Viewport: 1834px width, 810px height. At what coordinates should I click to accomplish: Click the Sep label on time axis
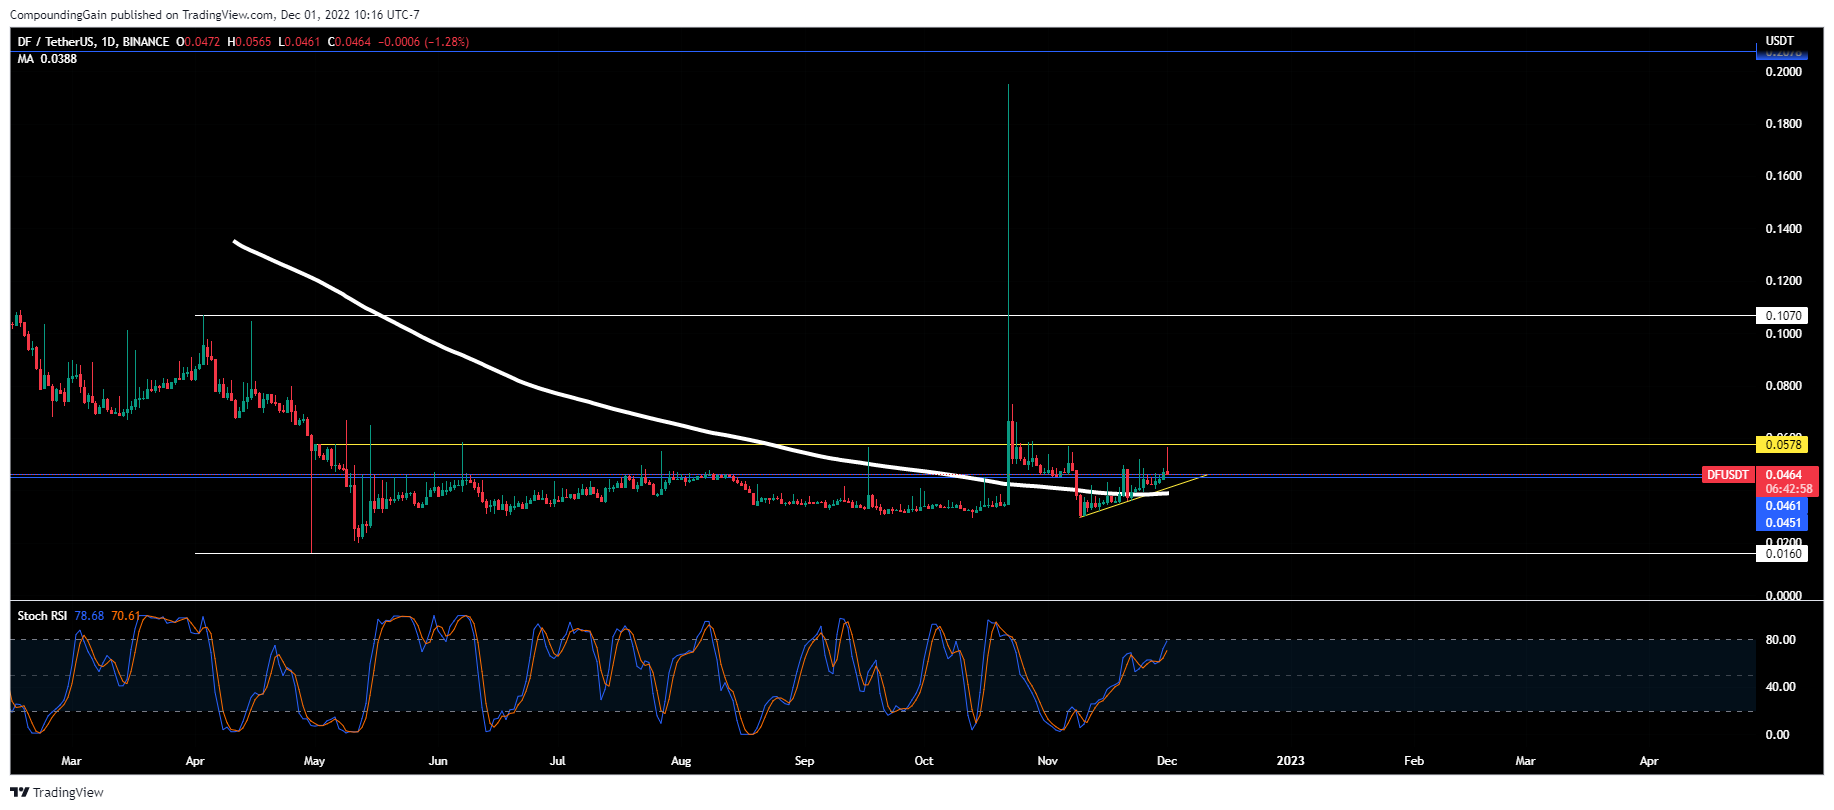805,761
